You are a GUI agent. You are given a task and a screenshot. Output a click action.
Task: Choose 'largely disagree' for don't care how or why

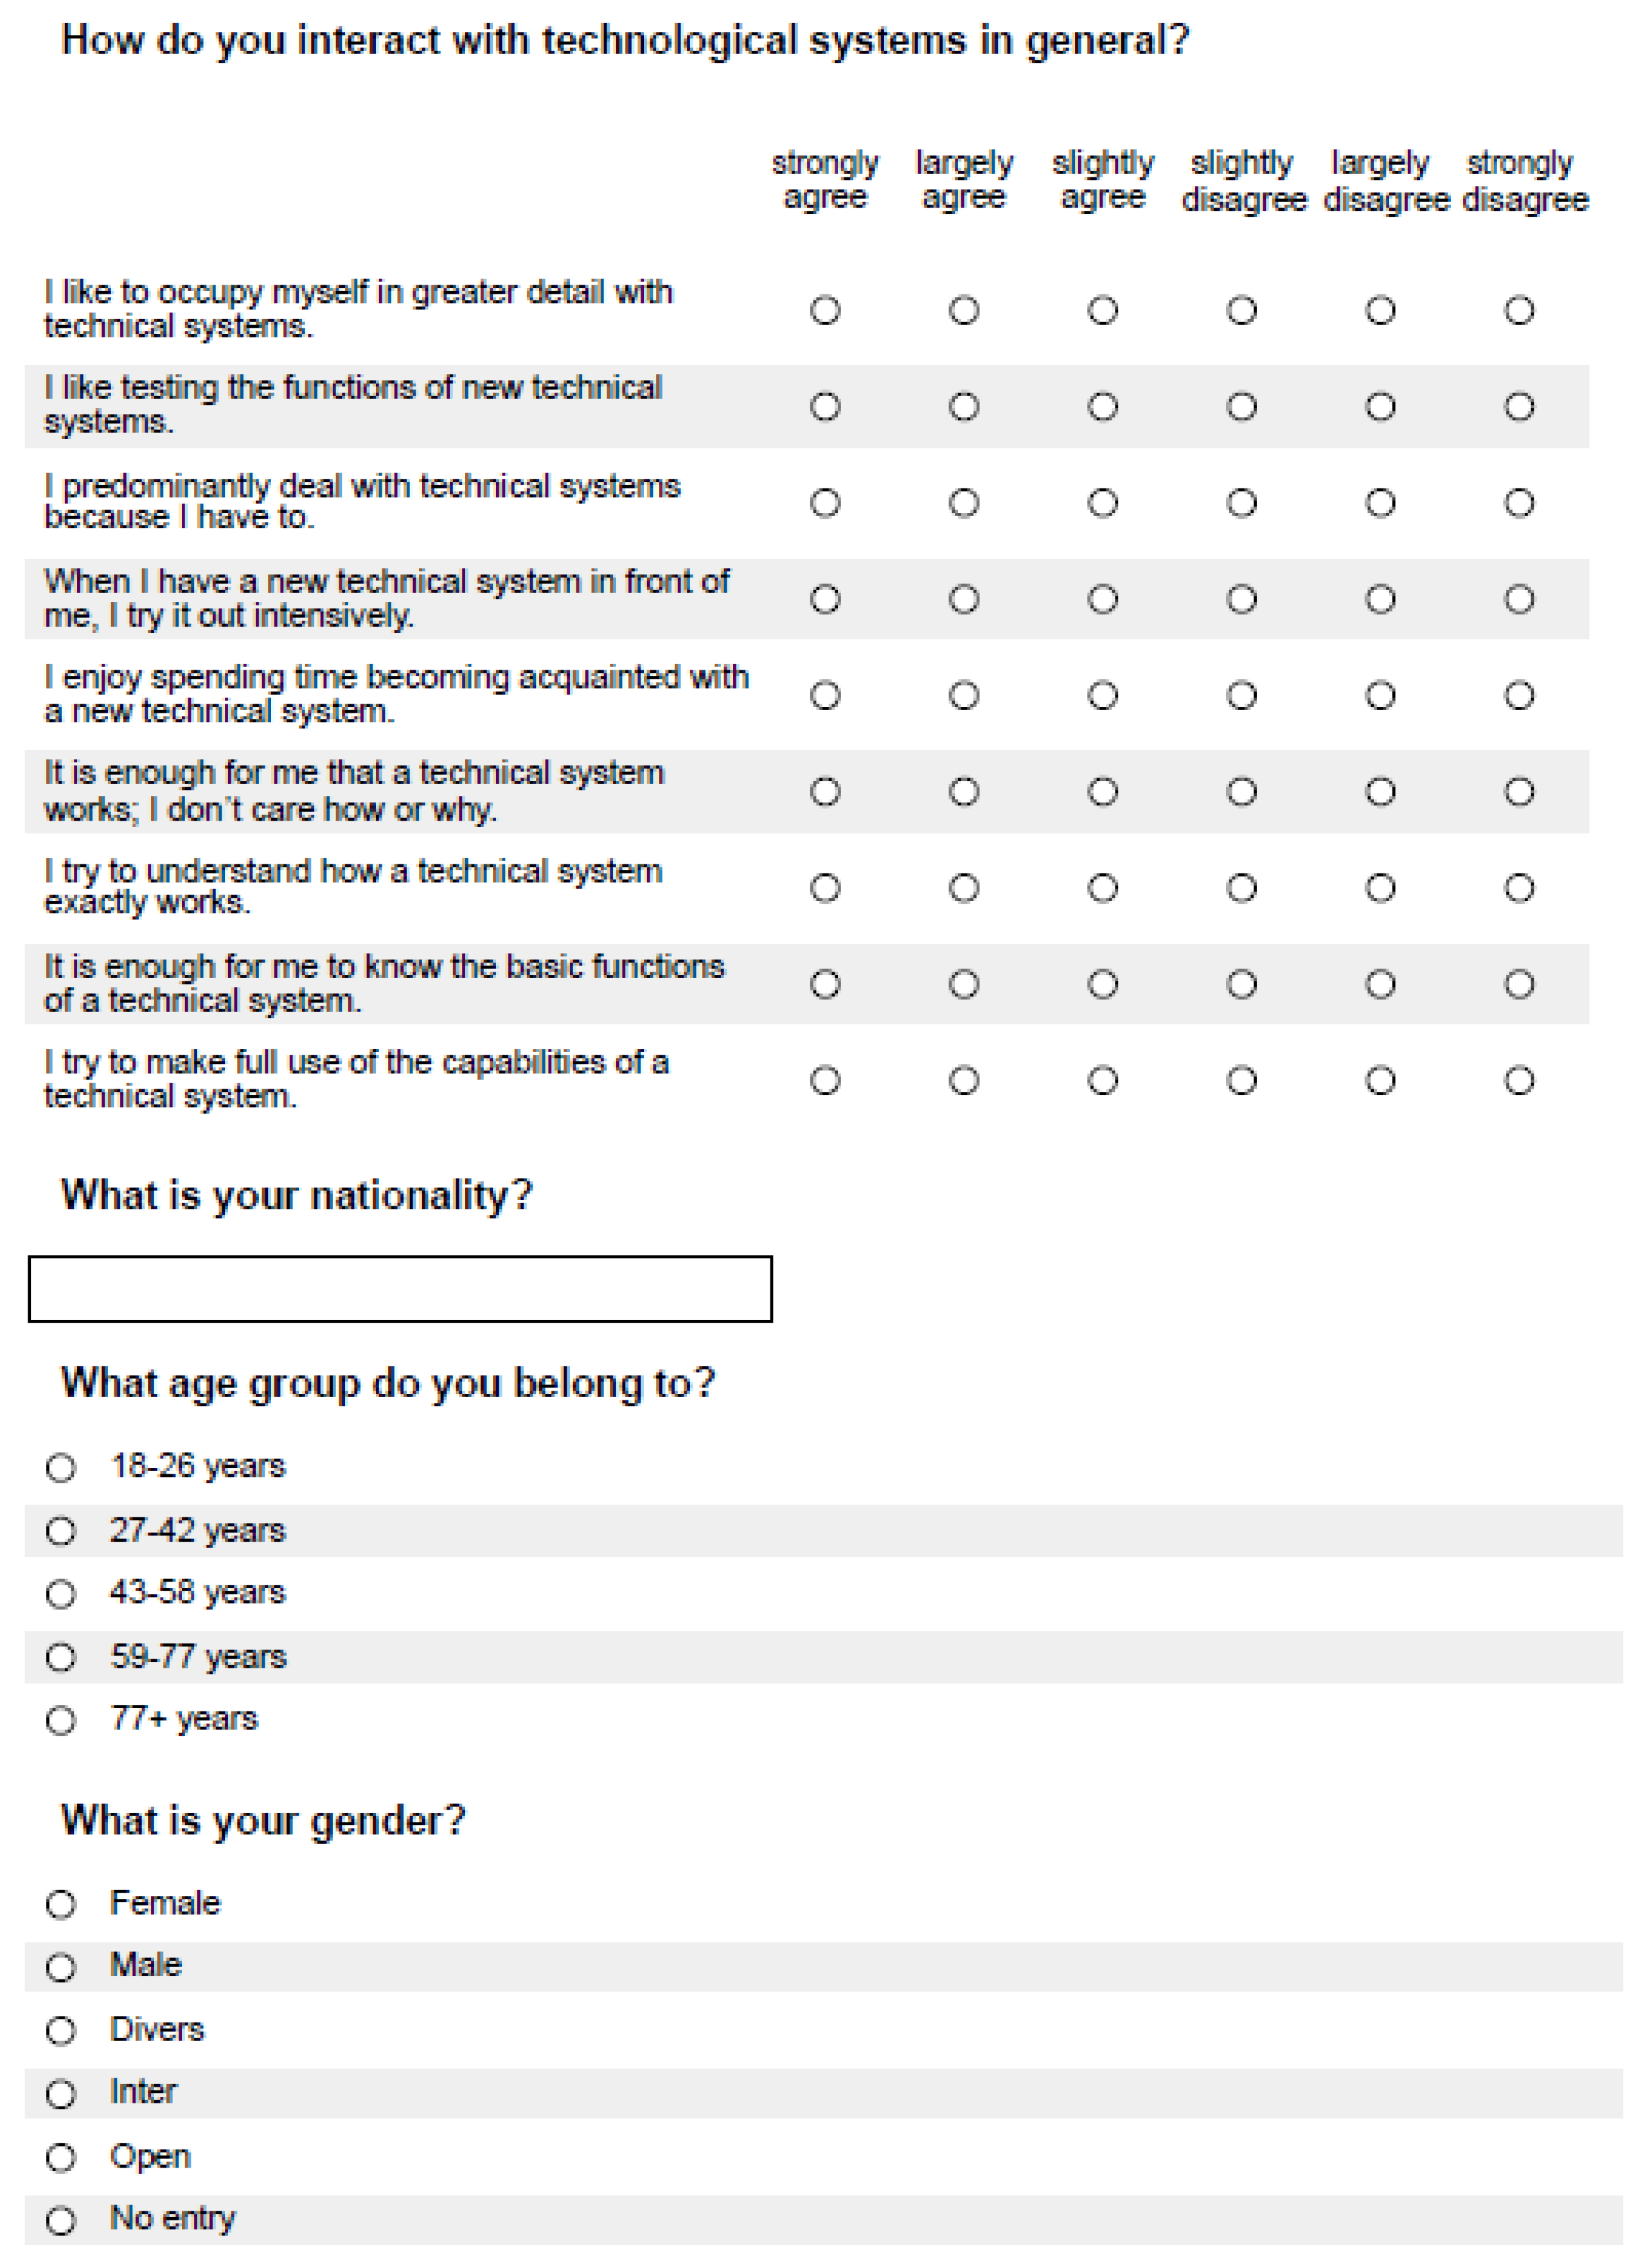[1381, 792]
